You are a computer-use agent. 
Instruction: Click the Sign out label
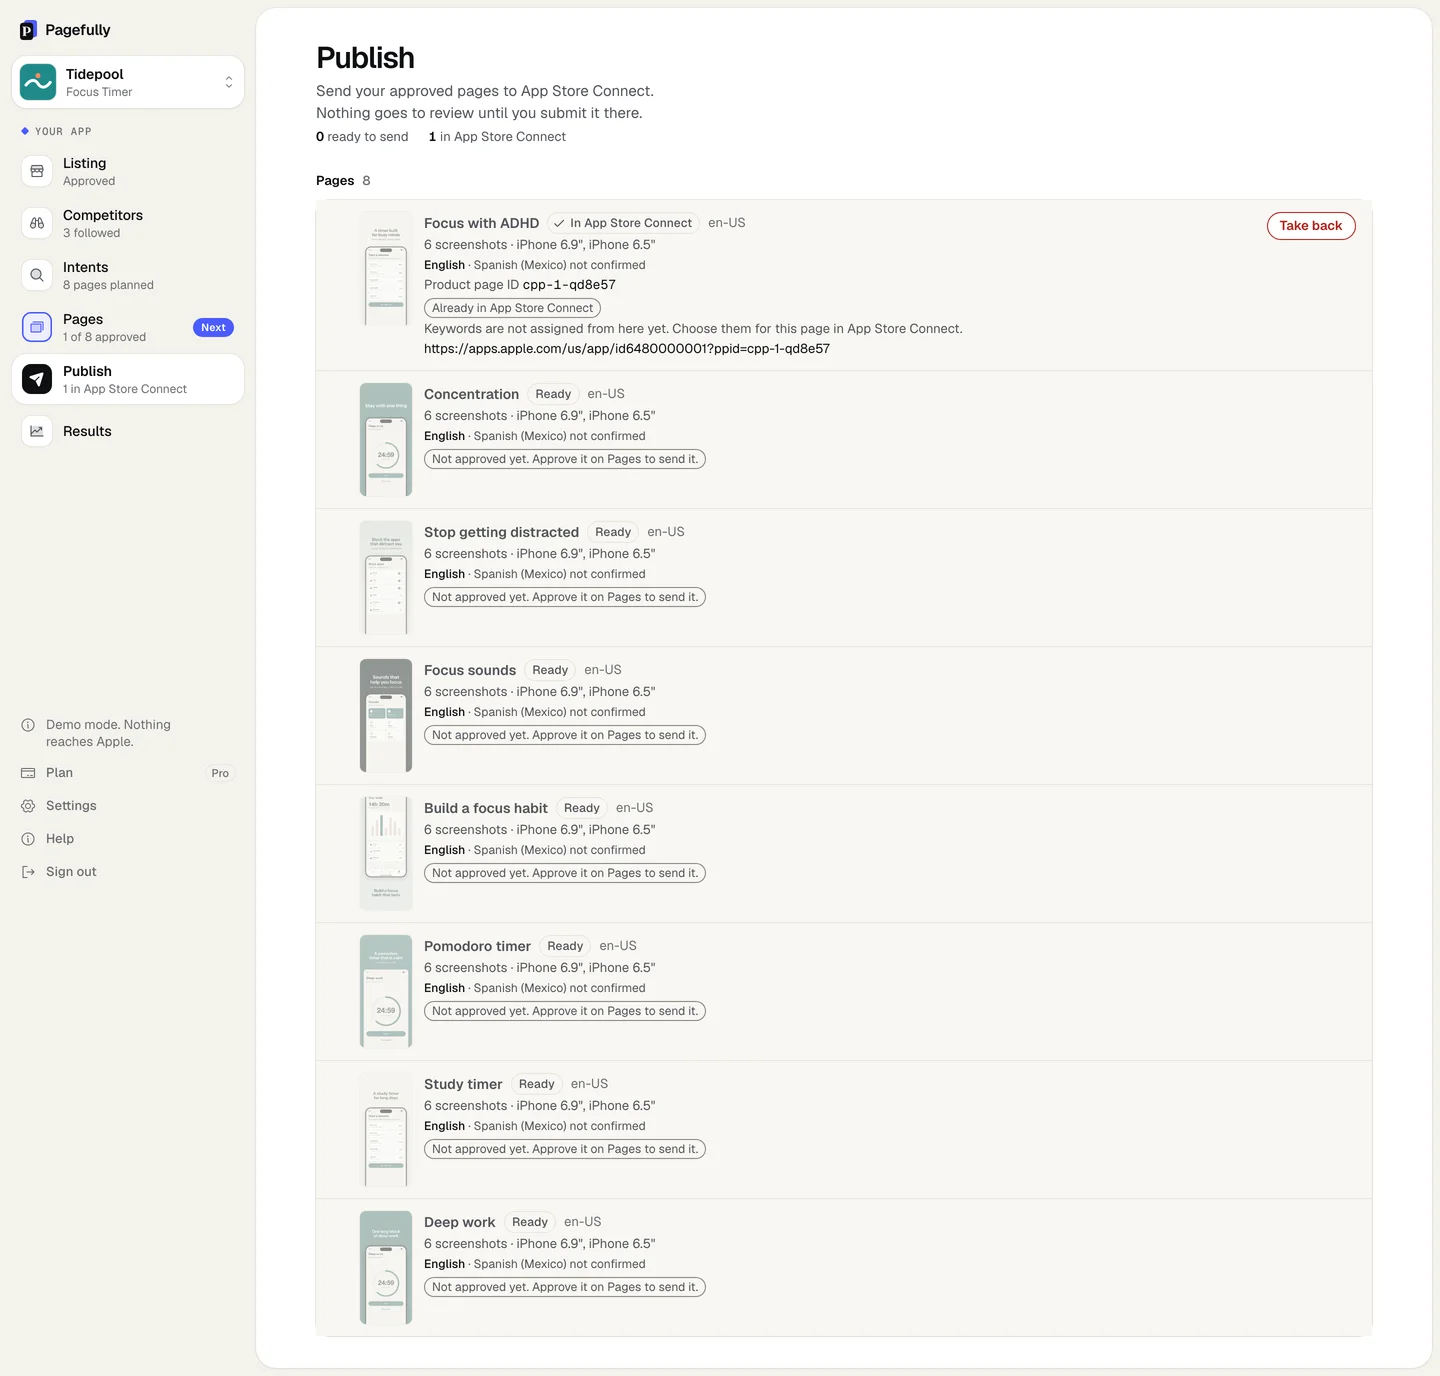tap(71, 872)
